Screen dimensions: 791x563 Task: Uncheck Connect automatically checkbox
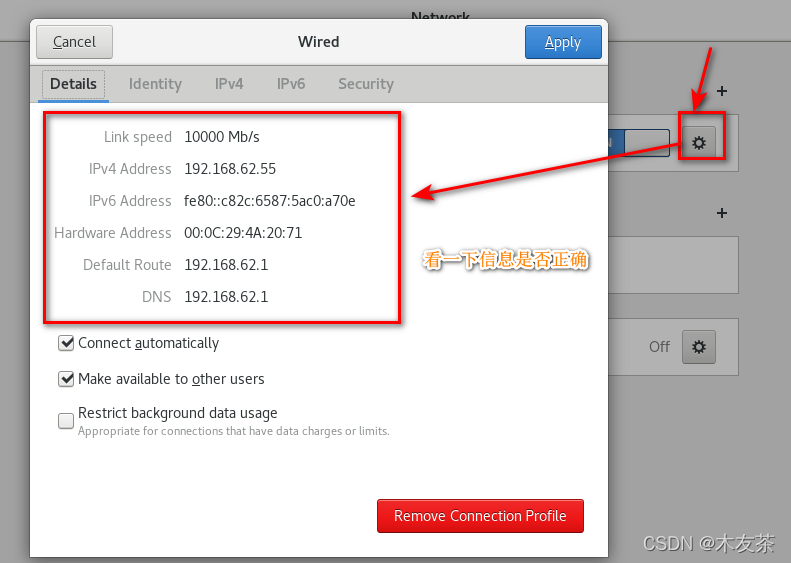(66, 343)
